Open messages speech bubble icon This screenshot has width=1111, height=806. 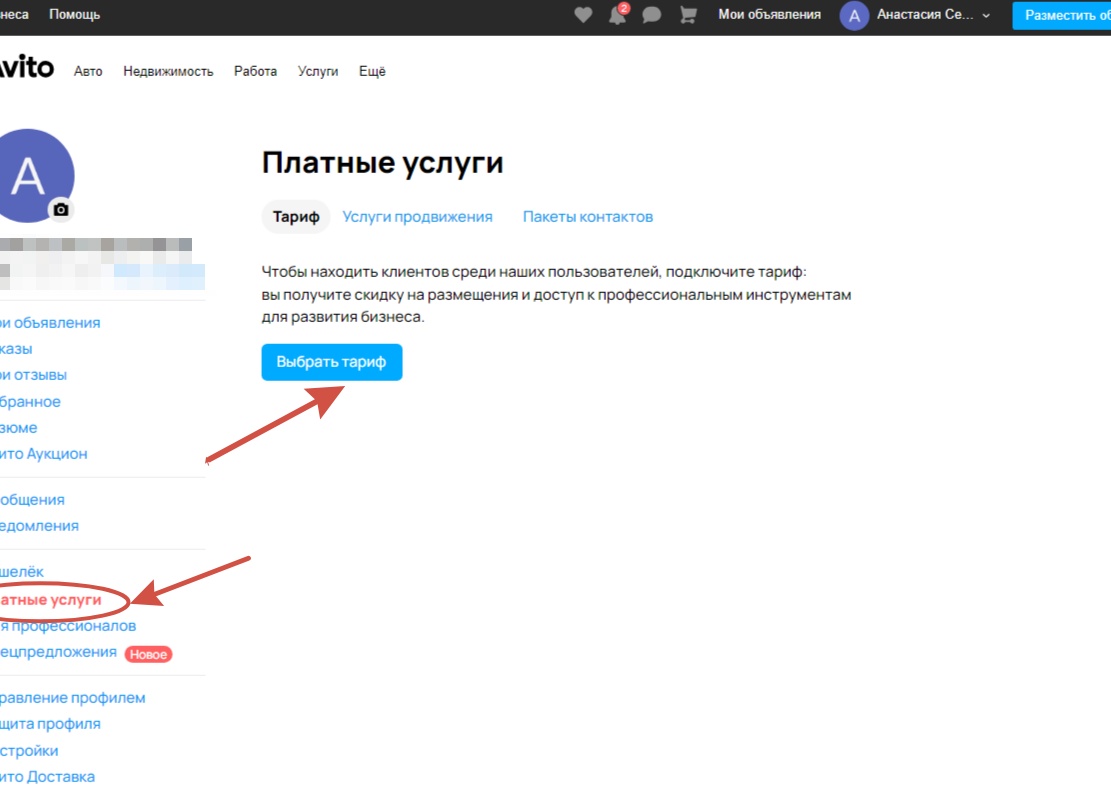point(652,15)
